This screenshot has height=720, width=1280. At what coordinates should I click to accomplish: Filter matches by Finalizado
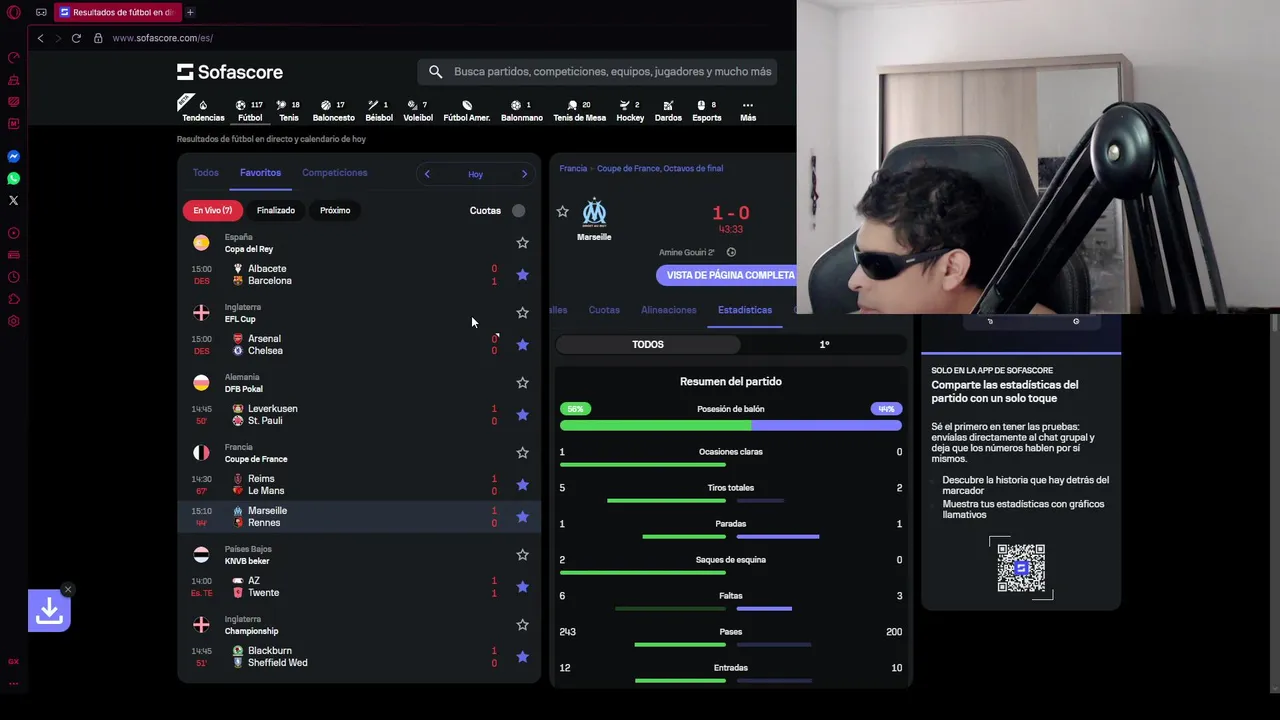276,210
